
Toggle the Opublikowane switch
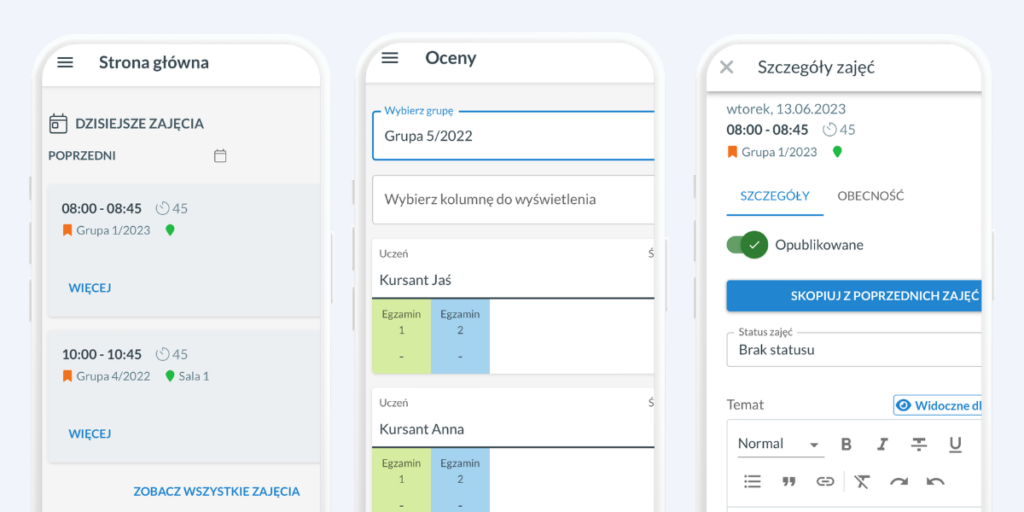[747, 244]
